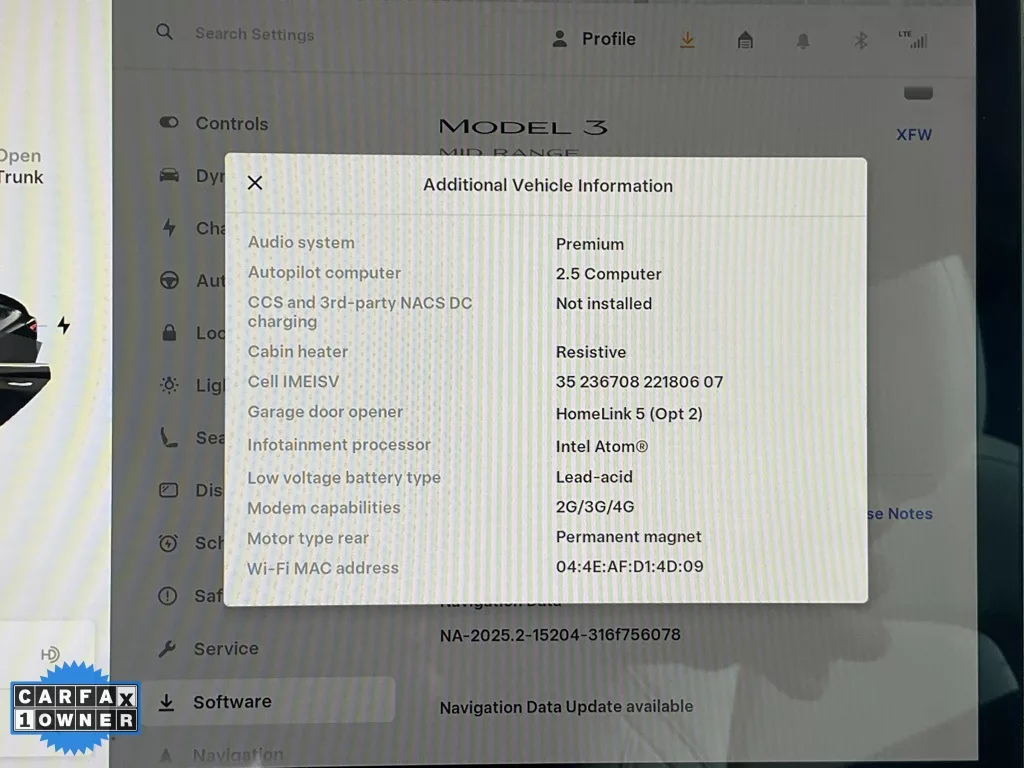Tap the LTE signal strength indicator

click(912, 39)
